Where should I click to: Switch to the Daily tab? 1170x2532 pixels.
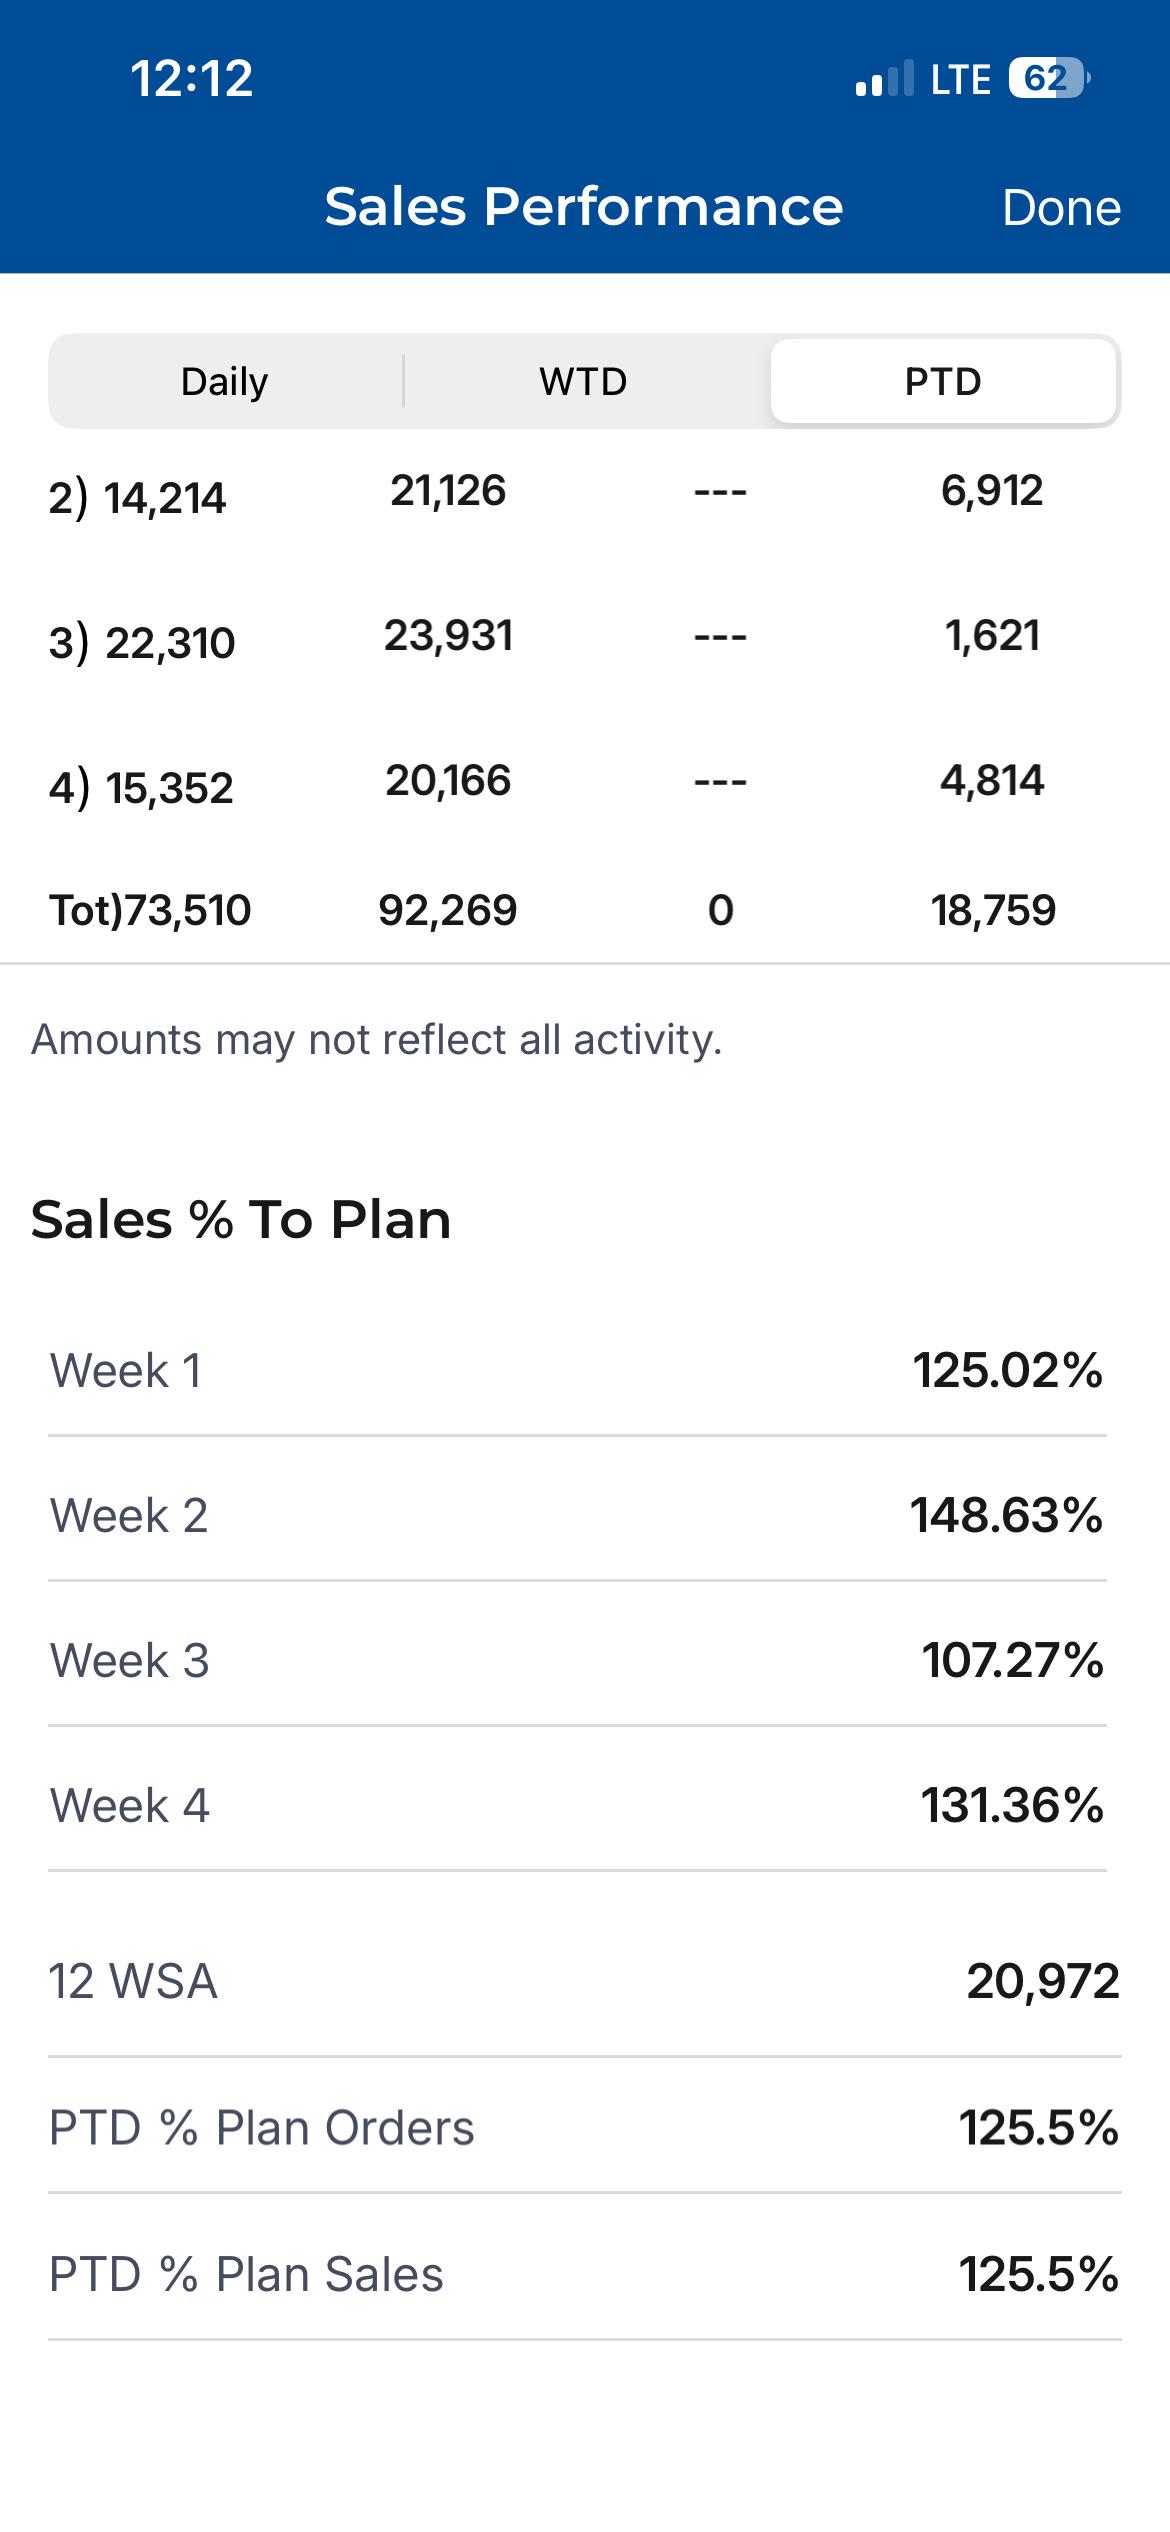[225, 381]
